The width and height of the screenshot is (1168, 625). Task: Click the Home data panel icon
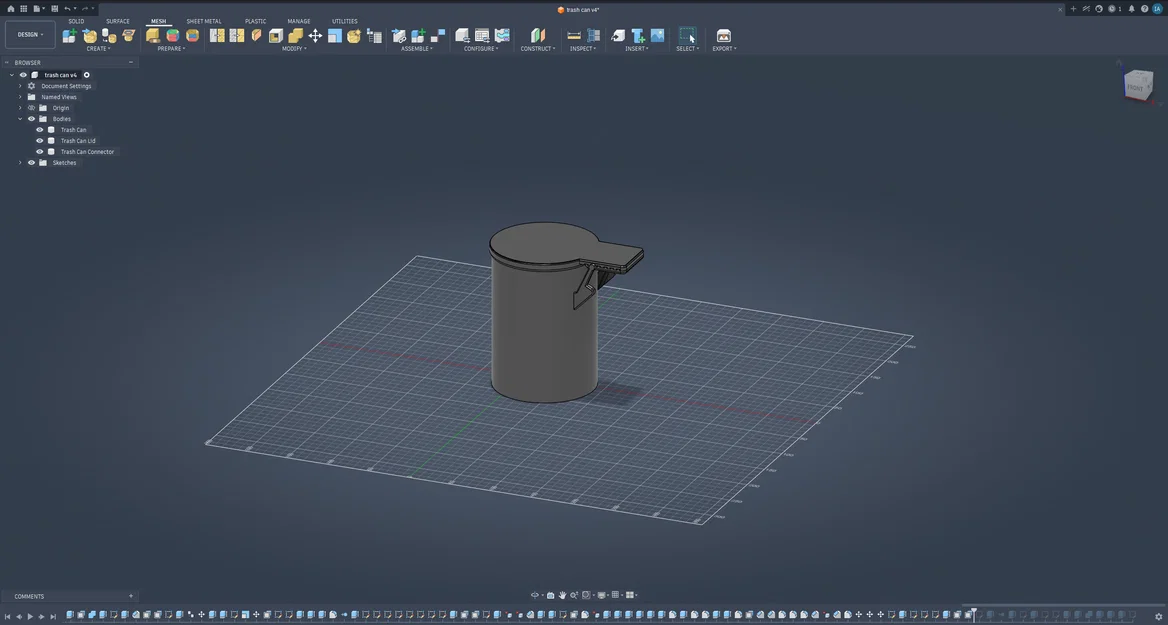[x=10, y=9]
